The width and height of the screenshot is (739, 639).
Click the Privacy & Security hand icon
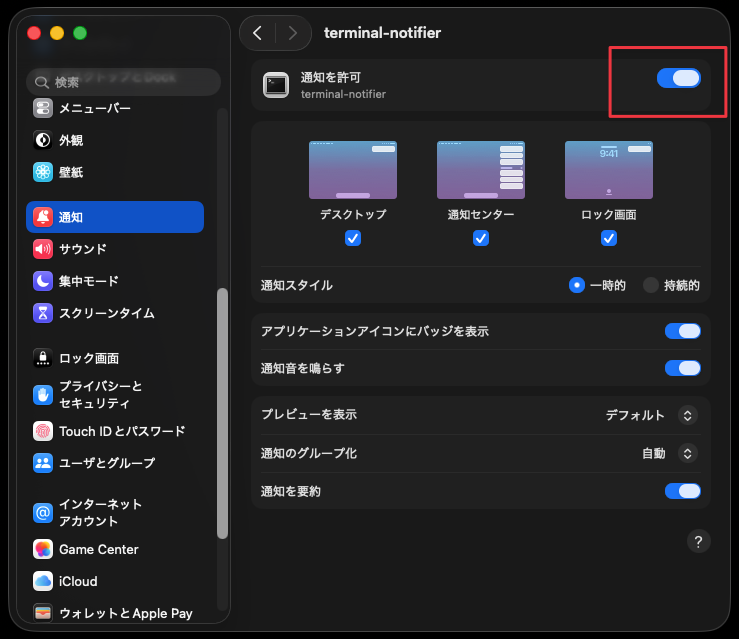click(x=43, y=395)
